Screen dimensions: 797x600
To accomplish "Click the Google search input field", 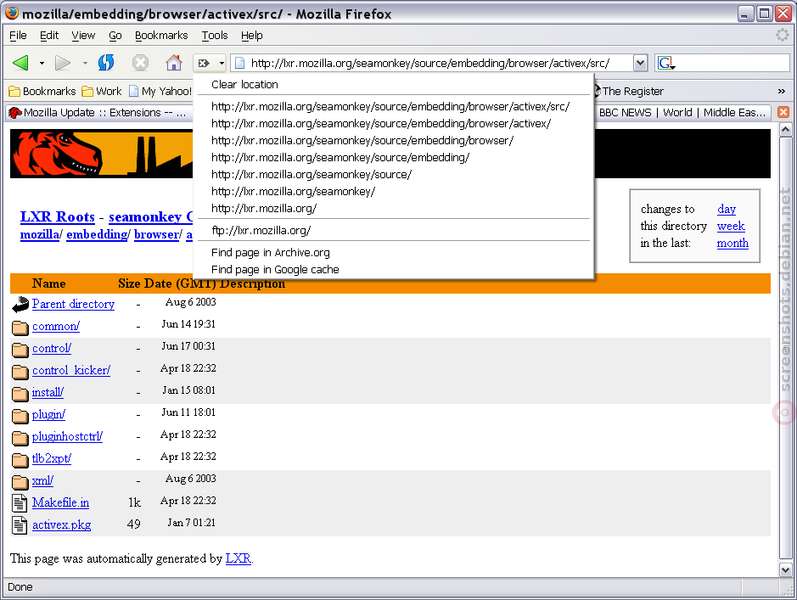I will tap(733, 63).
